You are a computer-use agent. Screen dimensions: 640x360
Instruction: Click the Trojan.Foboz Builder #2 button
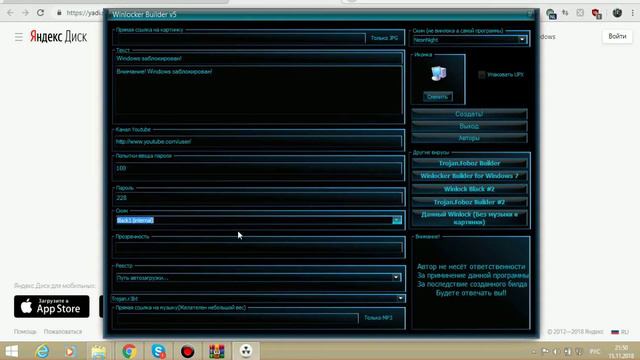click(x=469, y=202)
